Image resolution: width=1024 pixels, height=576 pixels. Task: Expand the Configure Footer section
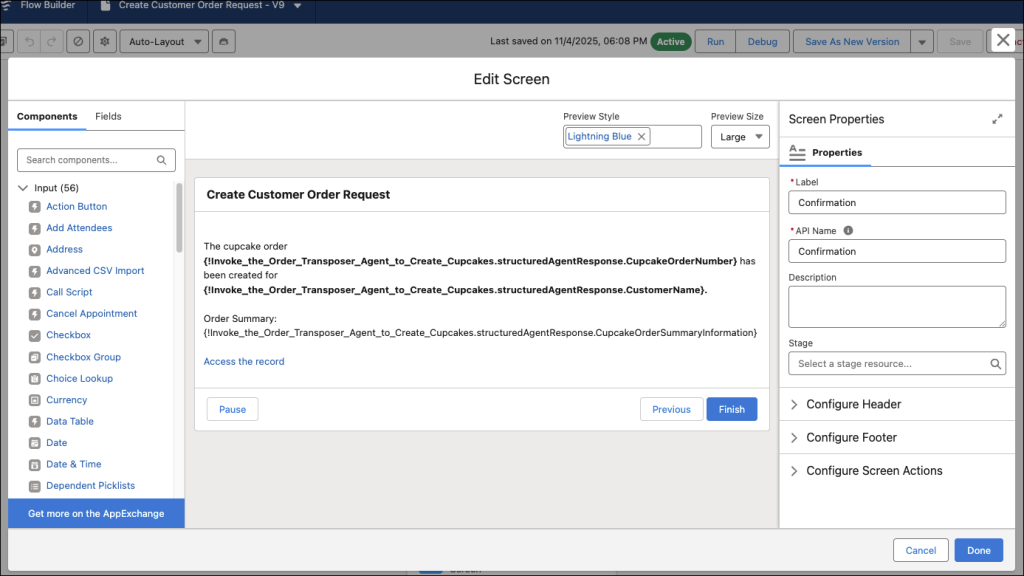point(851,437)
